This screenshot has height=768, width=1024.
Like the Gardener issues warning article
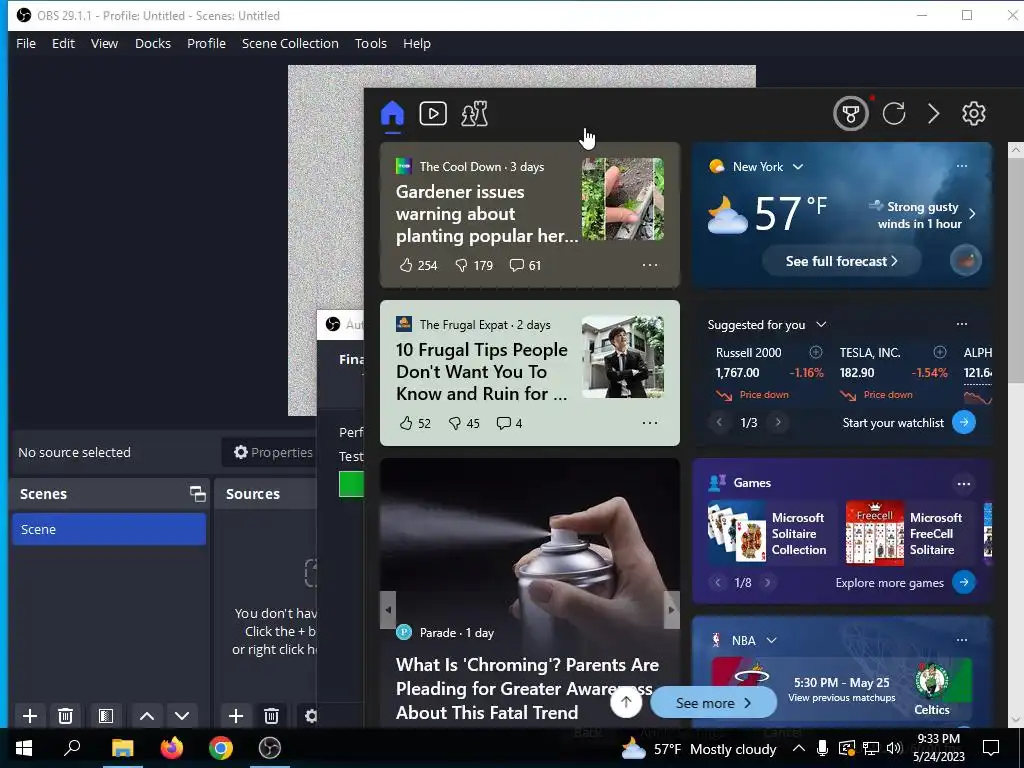(418, 265)
